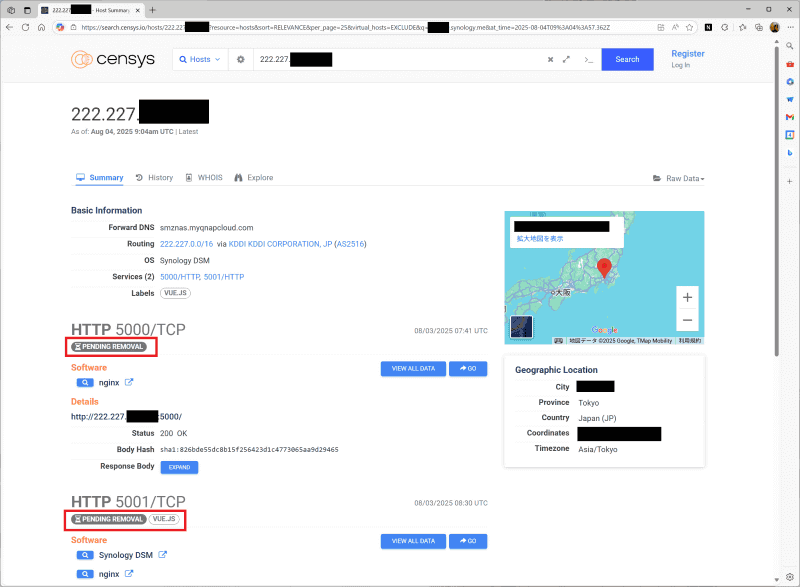Open the Hosts resource dropdown

pos(199,60)
